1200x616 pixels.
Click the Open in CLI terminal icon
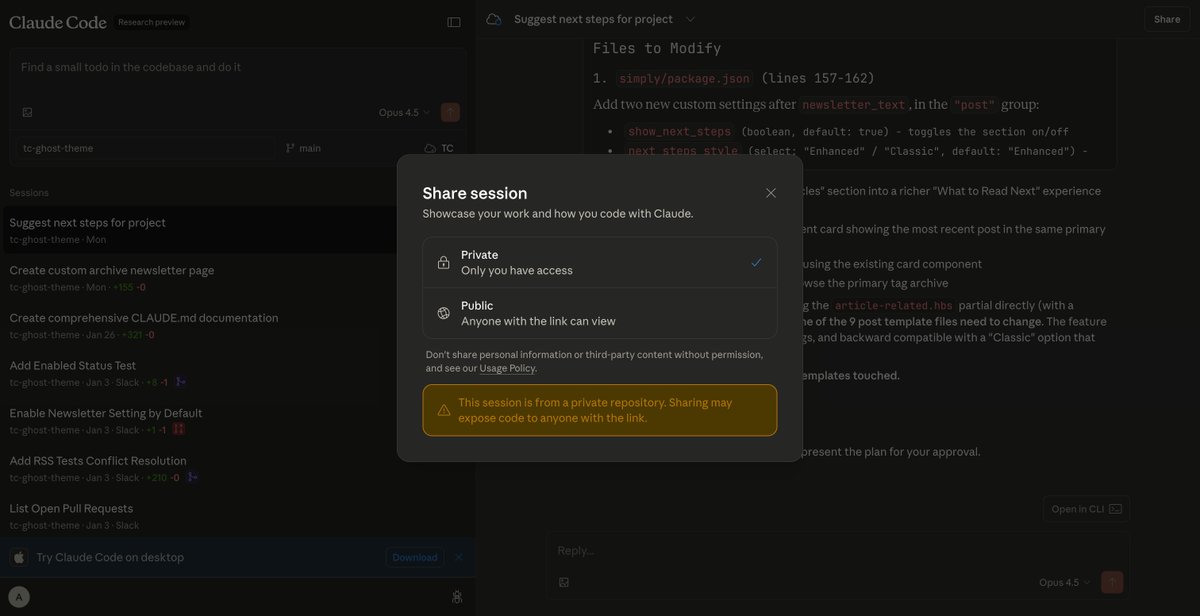[x=1114, y=508]
